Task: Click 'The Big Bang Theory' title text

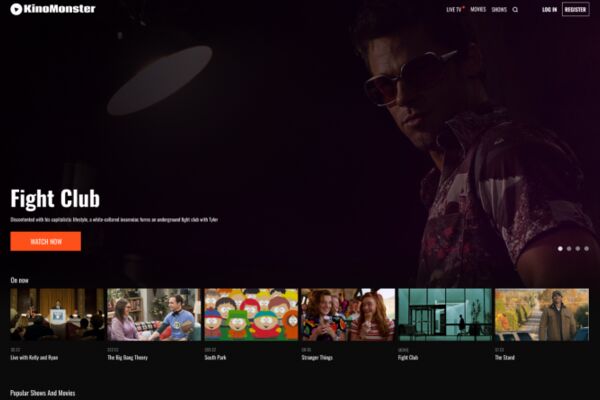Action: point(127,358)
